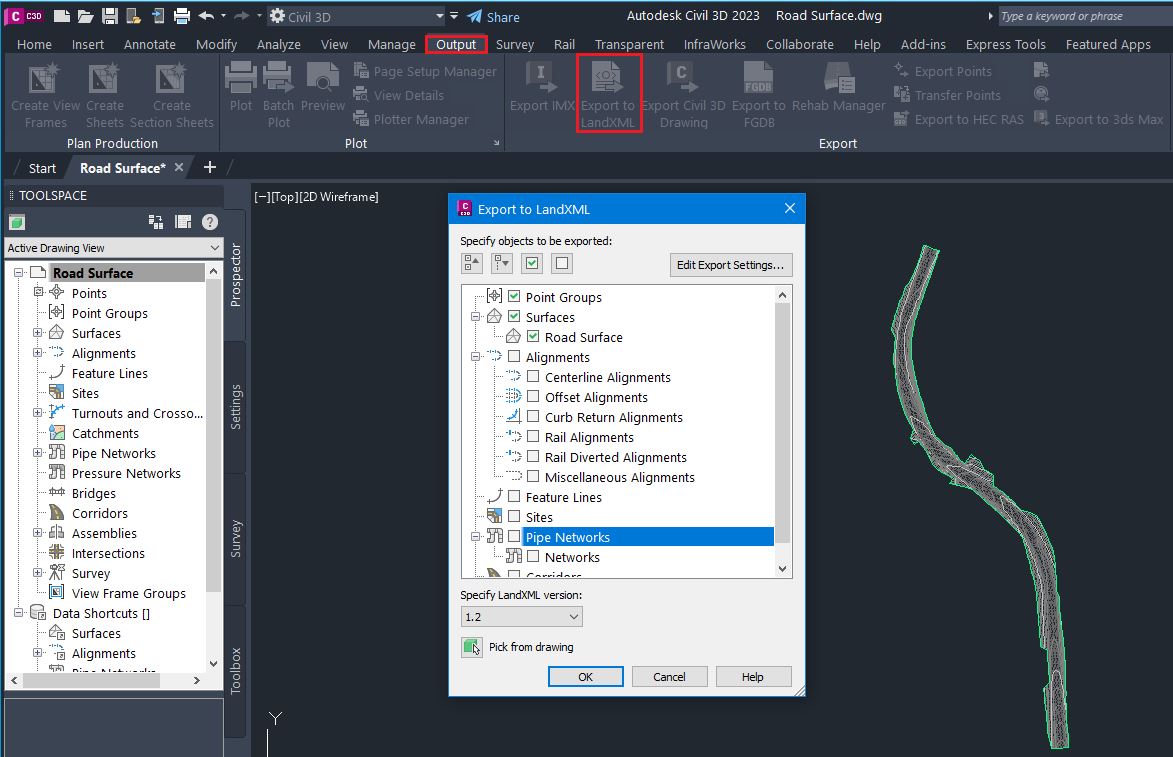Open the Active Drawing View dropdown
The width and height of the screenshot is (1173, 757).
click(x=114, y=248)
